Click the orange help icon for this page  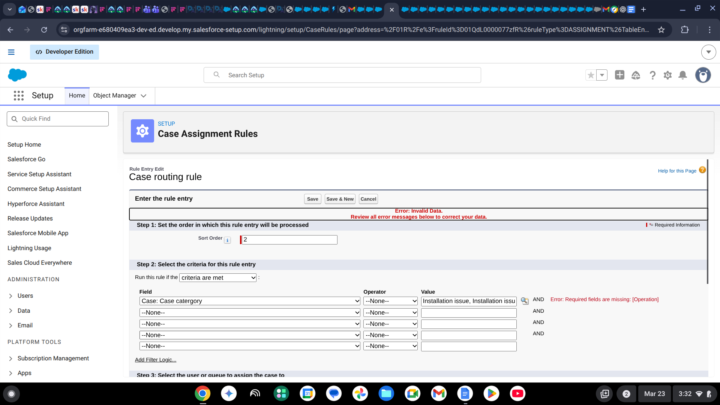pyautogui.click(x=702, y=170)
